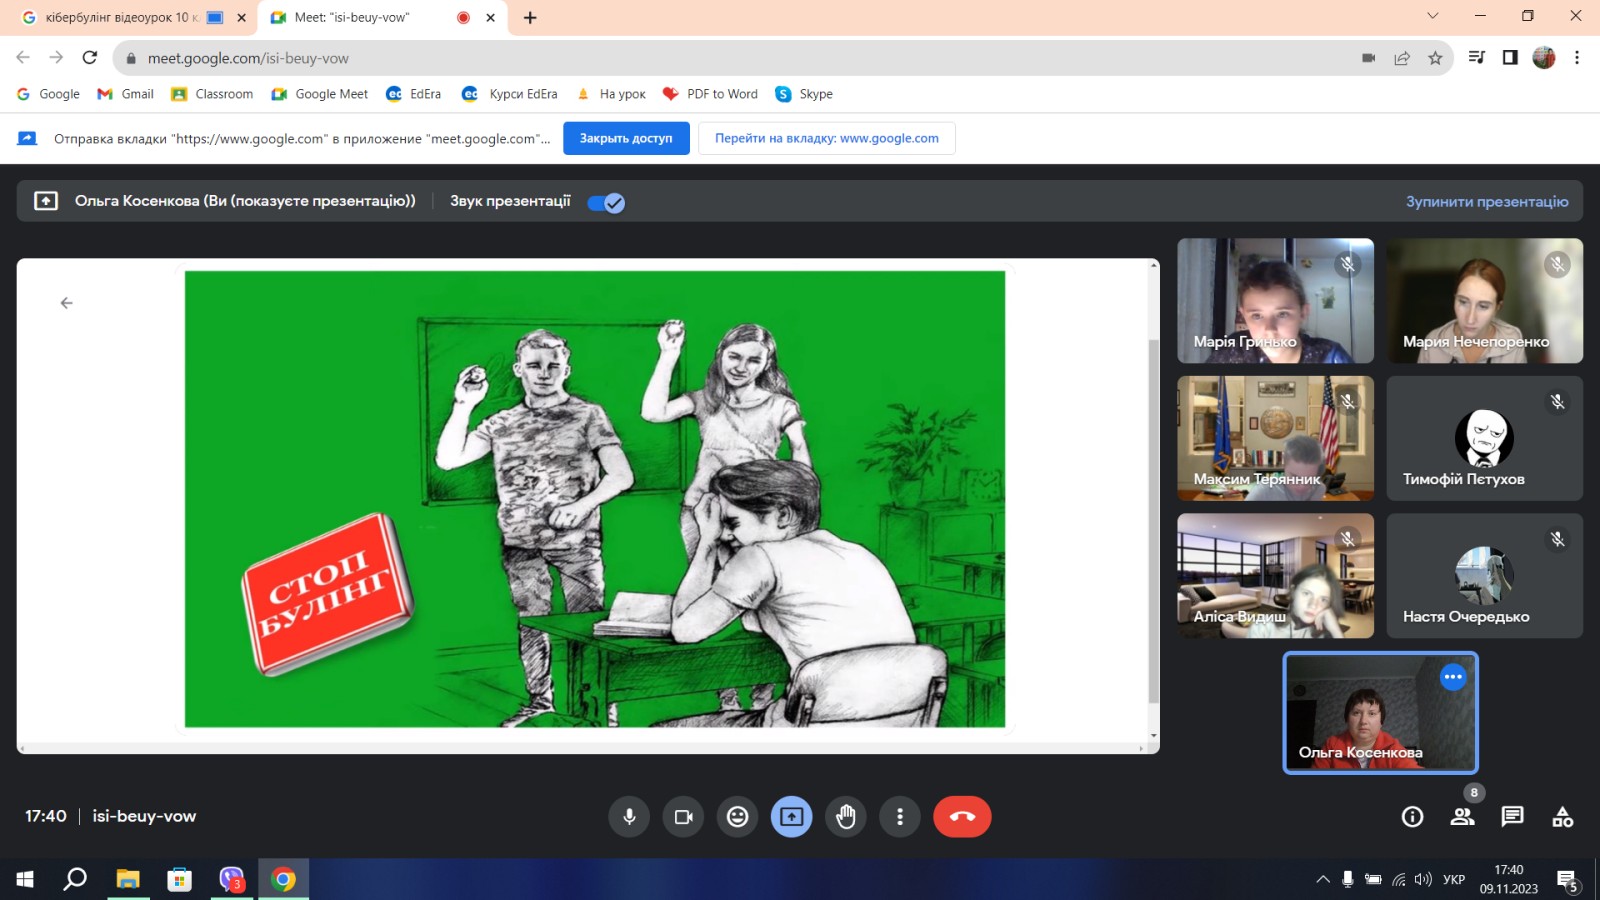The image size is (1600, 900).
Task: Mute the microphone
Action: 629,817
